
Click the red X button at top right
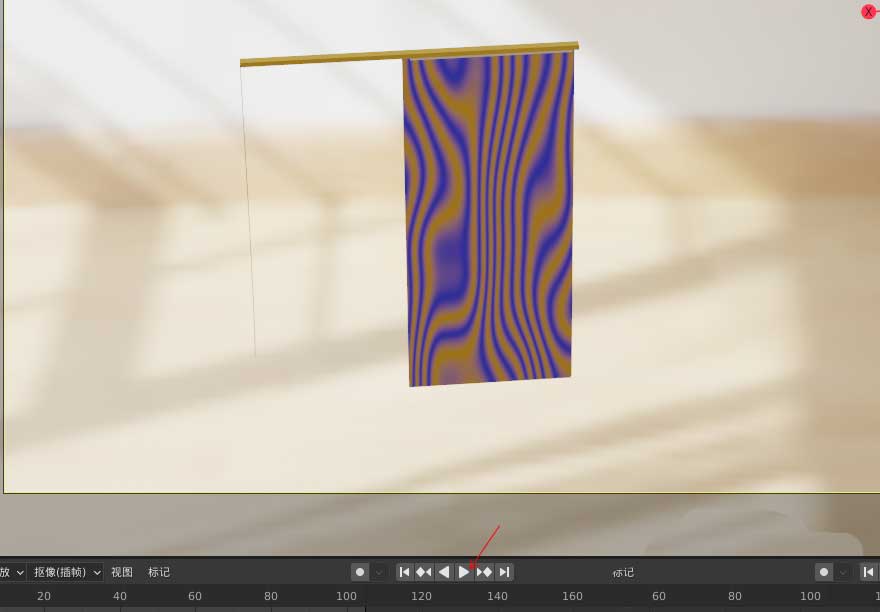(x=867, y=11)
